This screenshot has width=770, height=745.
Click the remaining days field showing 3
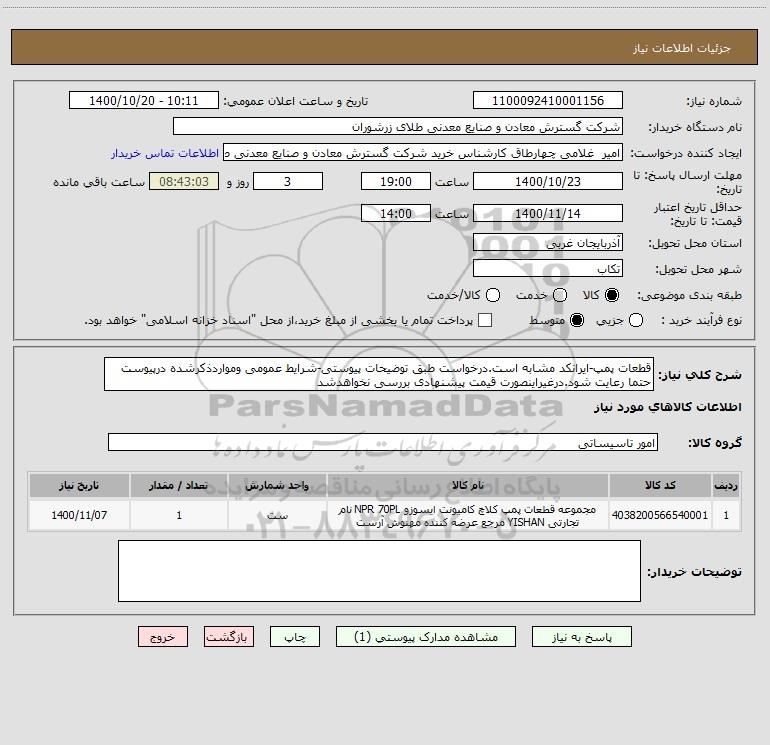(288, 181)
